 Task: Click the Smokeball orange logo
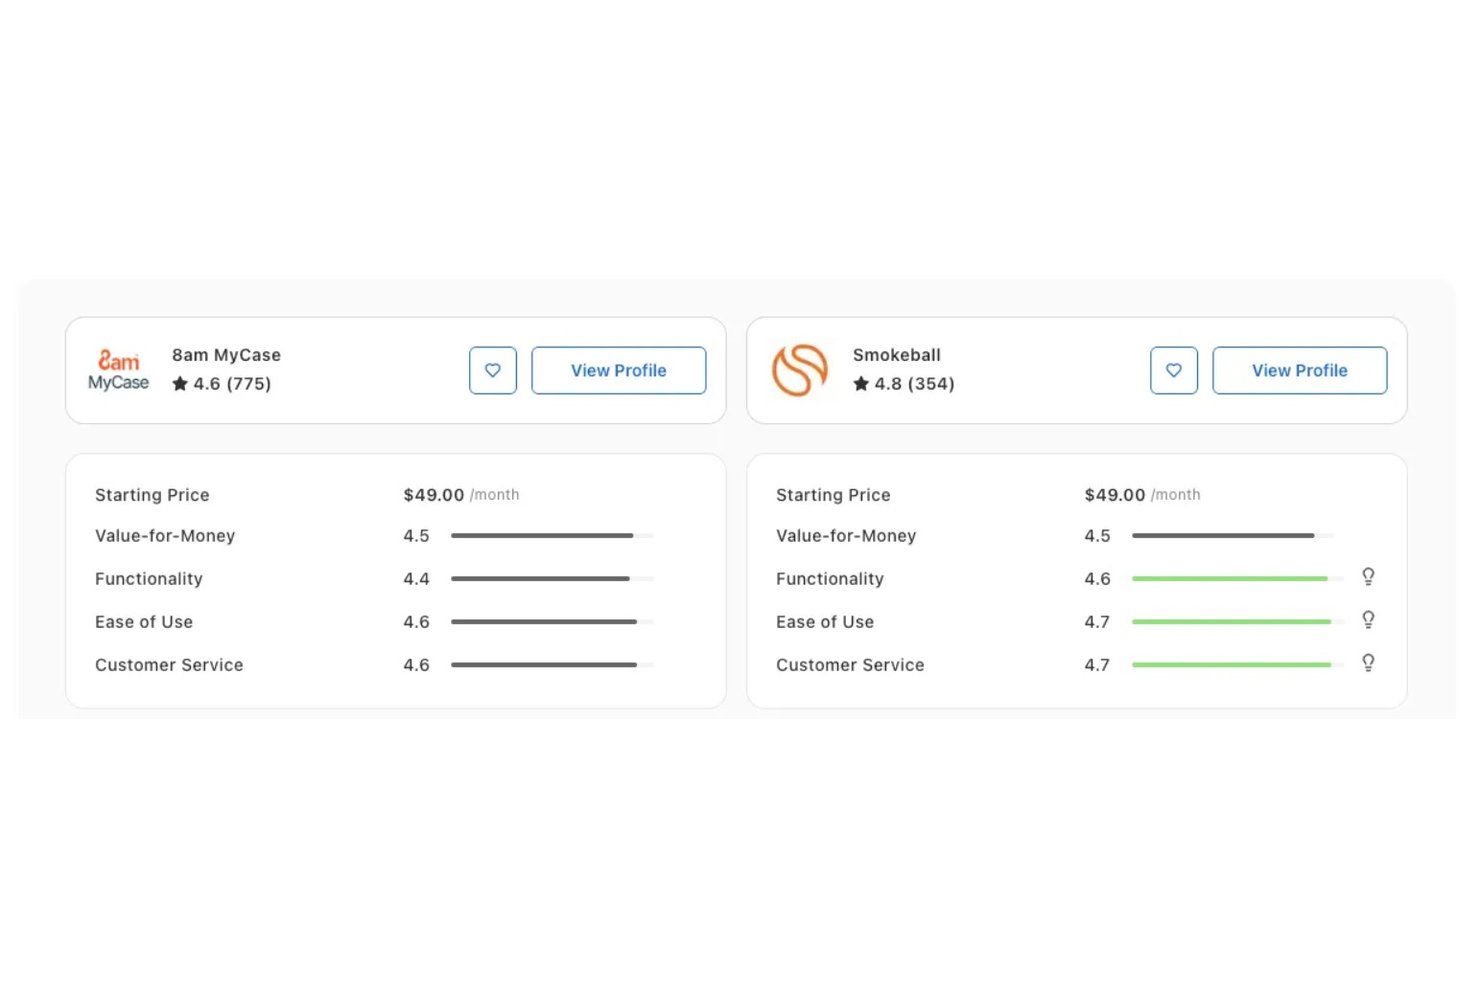pyautogui.click(x=800, y=370)
